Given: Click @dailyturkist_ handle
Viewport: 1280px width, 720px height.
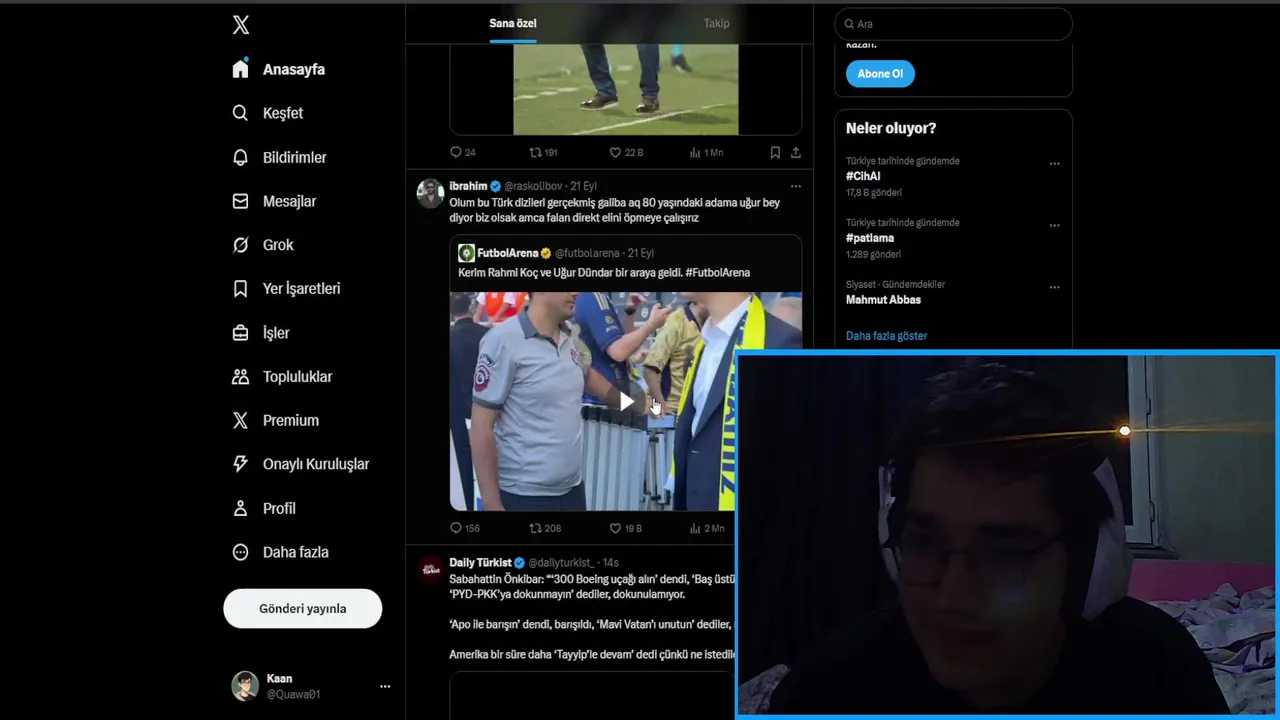Looking at the screenshot, I should (561, 563).
